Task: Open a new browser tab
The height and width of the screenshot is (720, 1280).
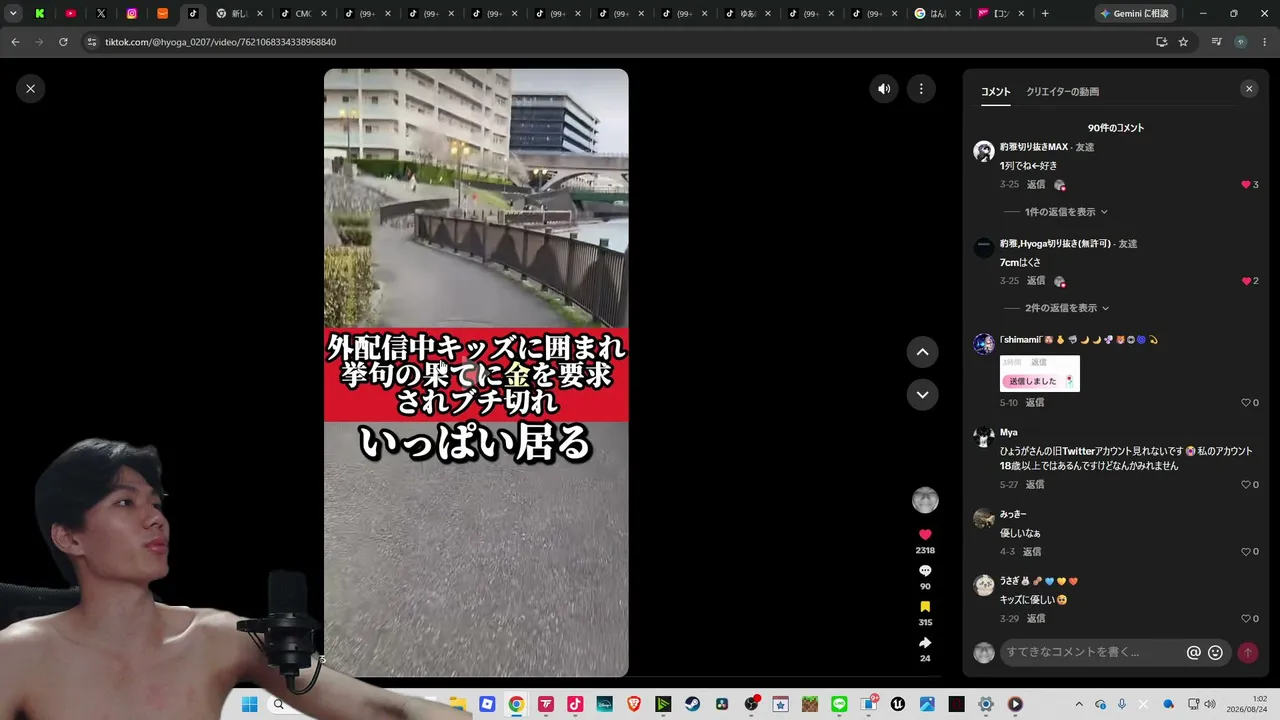Action: (x=1045, y=14)
